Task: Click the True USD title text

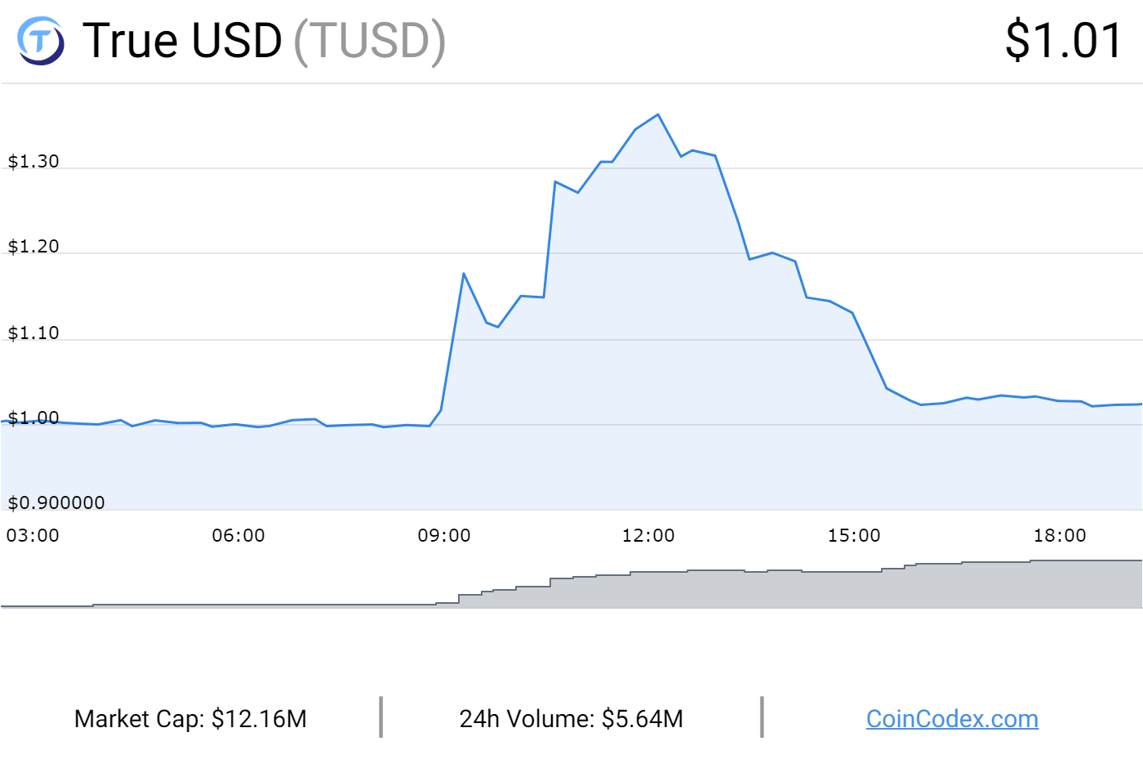Action: click(x=182, y=40)
